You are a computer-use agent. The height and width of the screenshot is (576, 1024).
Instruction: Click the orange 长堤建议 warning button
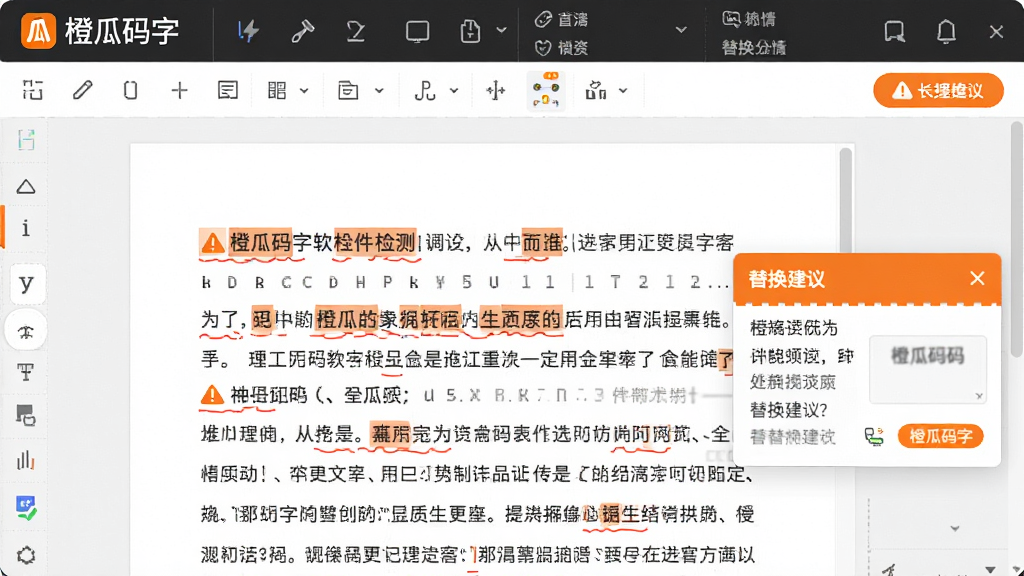click(938, 90)
